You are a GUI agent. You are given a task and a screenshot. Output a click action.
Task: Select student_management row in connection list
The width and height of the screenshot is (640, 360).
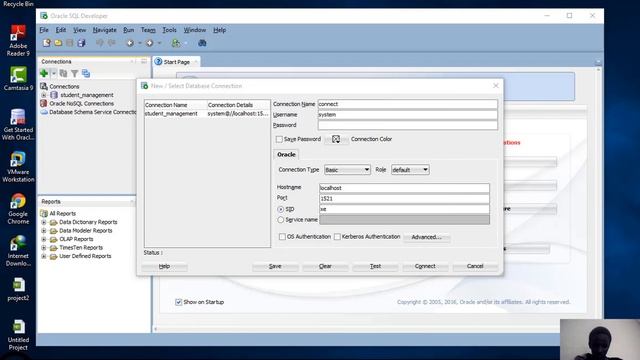pyautogui.click(x=207, y=114)
